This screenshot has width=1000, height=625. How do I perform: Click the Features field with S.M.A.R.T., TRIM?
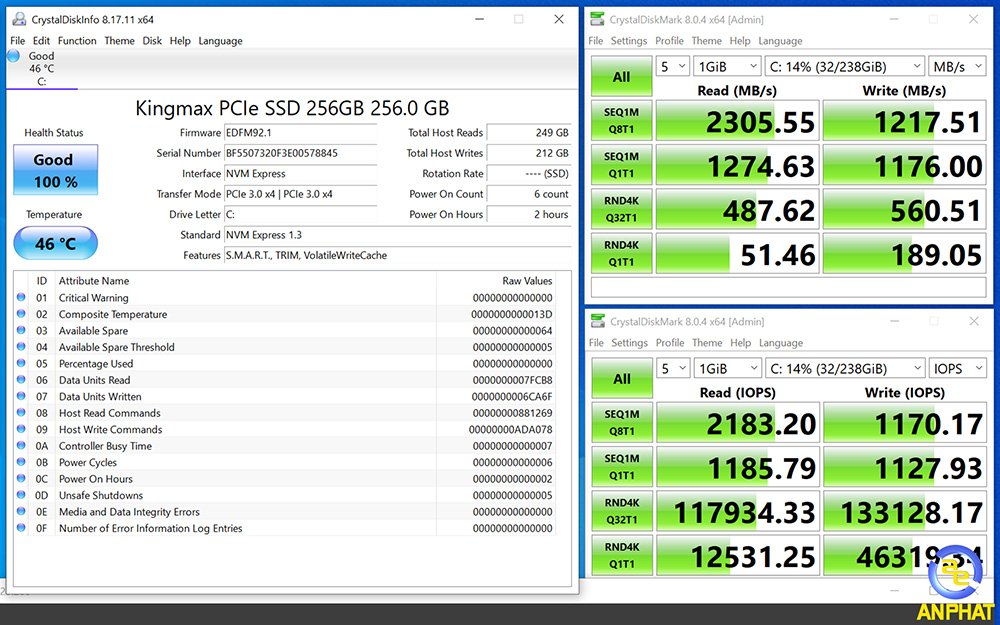pos(397,255)
